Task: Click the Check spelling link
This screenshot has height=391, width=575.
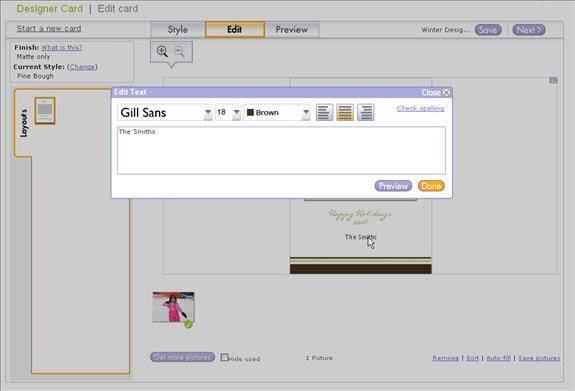Action: point(420,108)
